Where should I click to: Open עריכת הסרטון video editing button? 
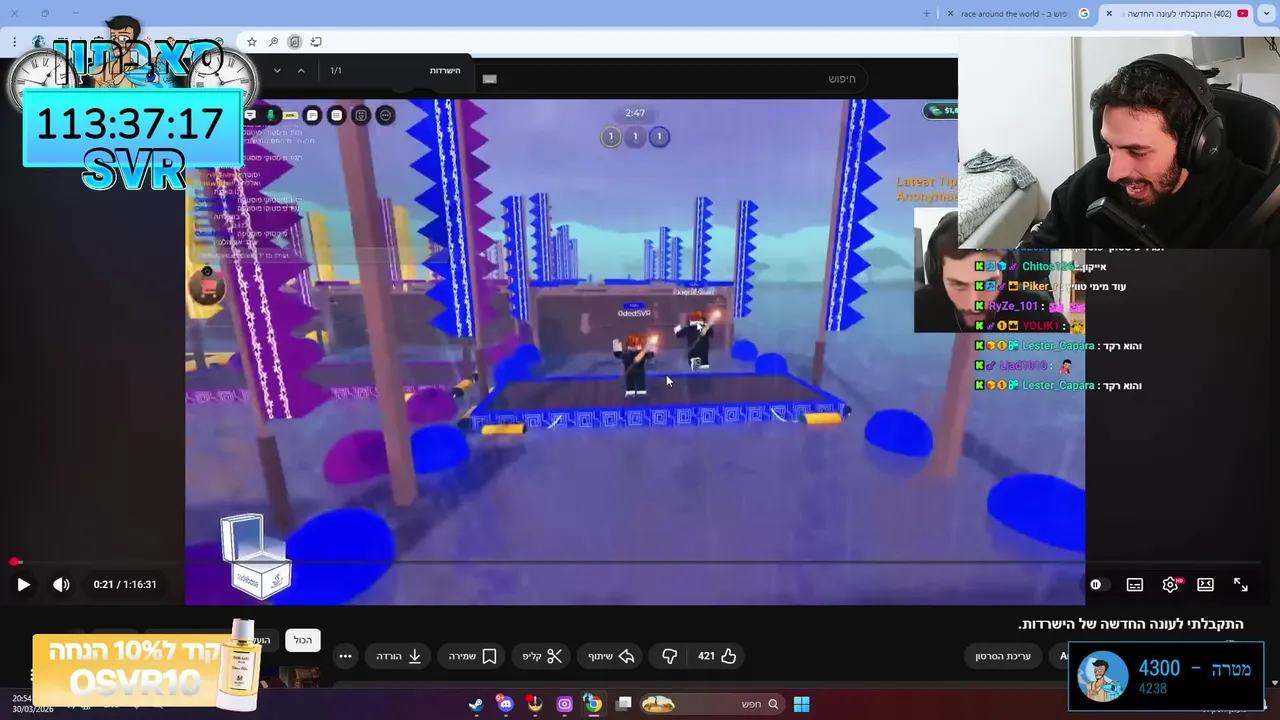pyautogui.click(x=1003, y=656)
